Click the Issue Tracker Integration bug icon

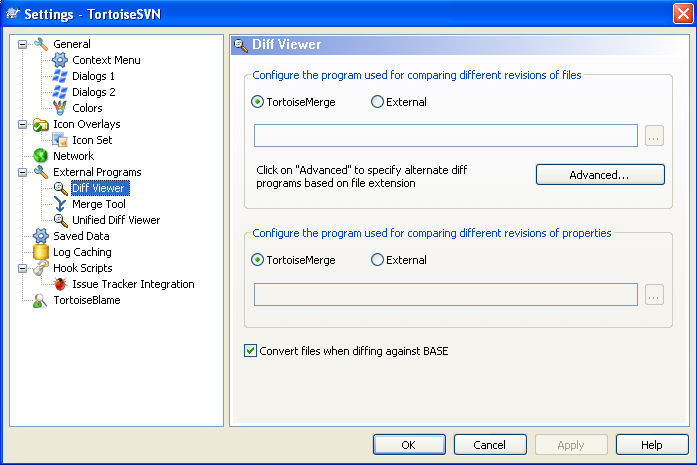pos(60,284)
